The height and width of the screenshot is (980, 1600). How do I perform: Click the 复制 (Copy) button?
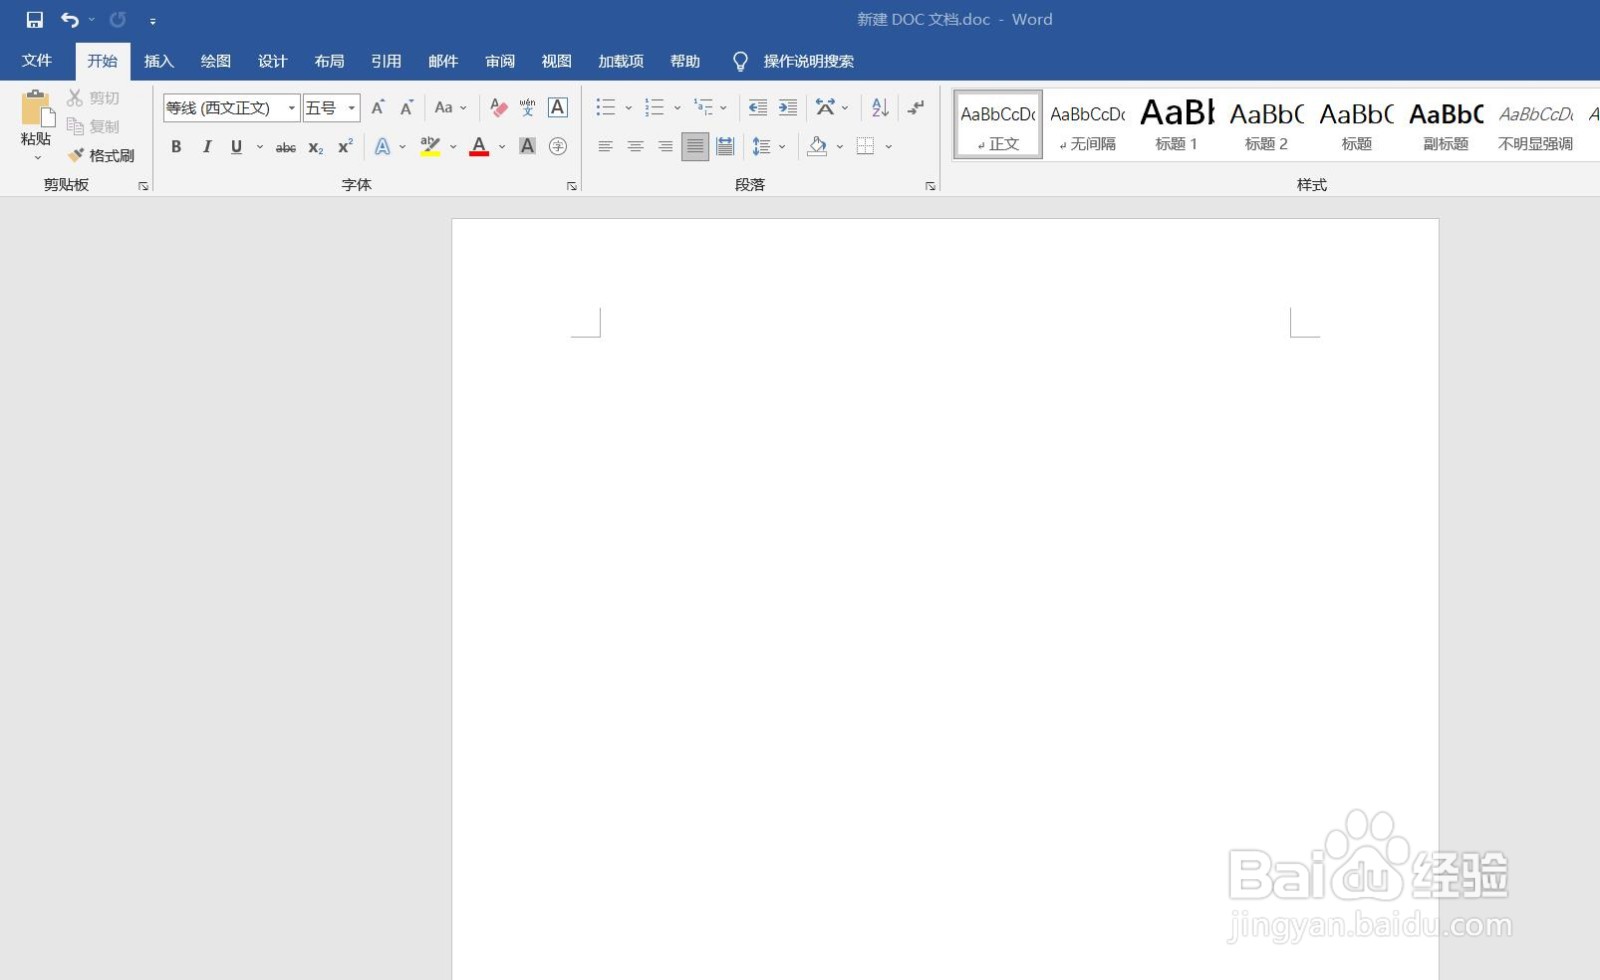pyautogui.click(x=94, y=126)
